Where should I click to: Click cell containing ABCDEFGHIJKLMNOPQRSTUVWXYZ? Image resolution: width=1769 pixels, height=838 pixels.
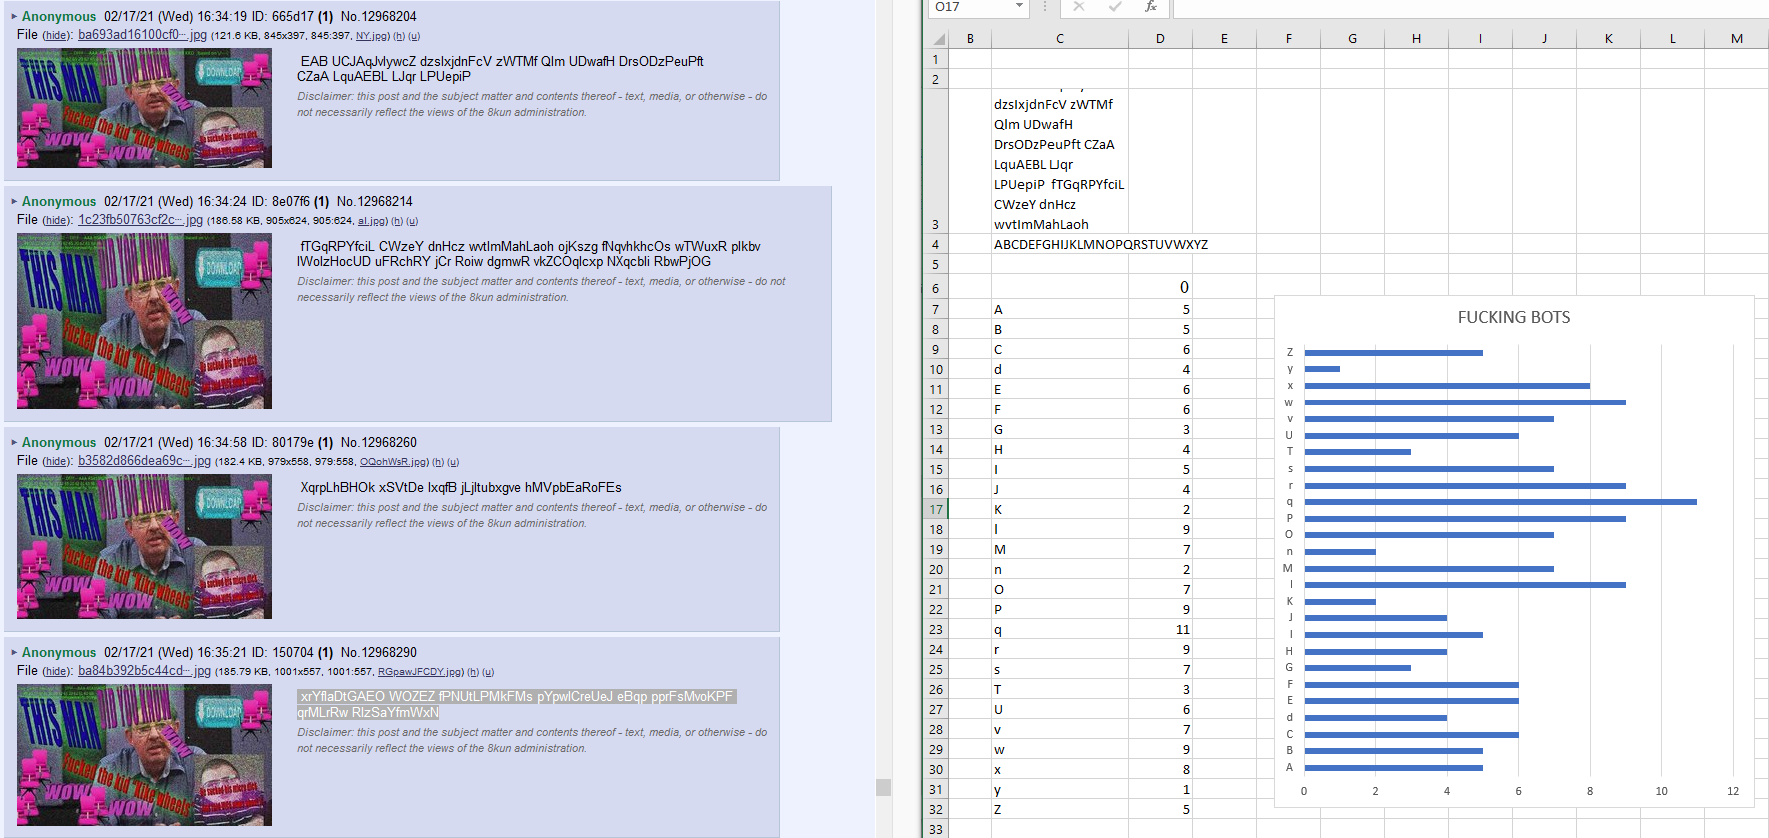1060,245
